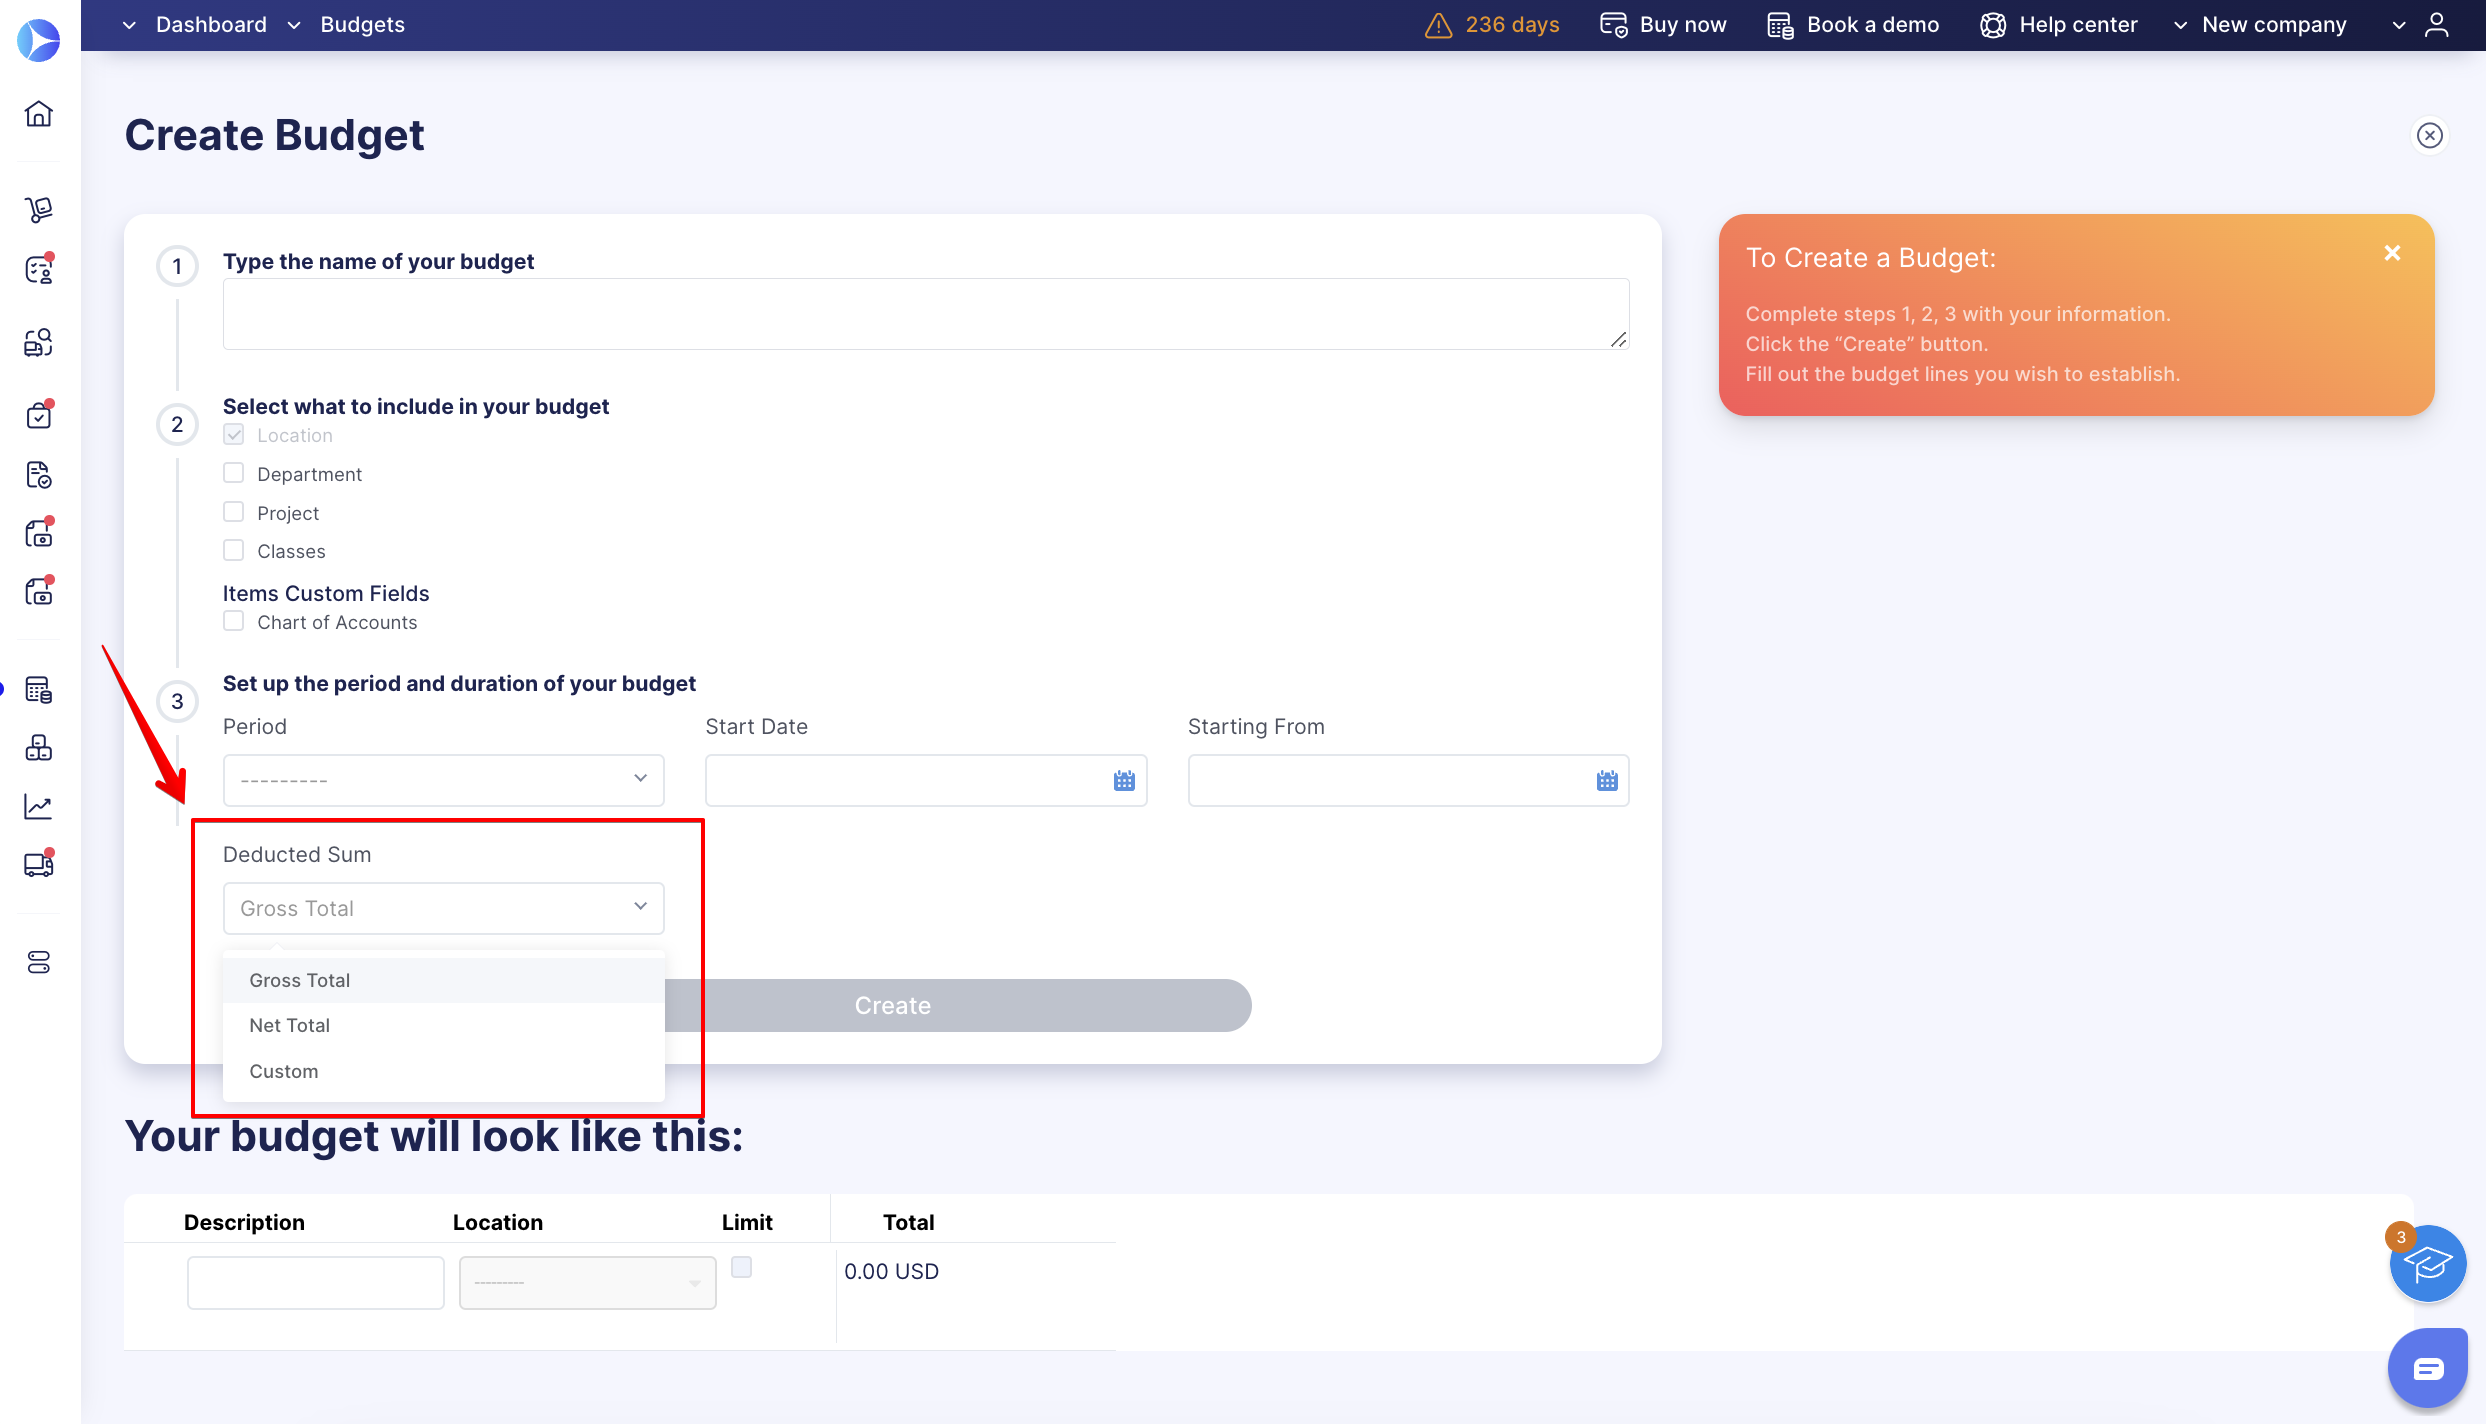
Task: Open the delivery truck sidebar icon
Action: [39, 865]
